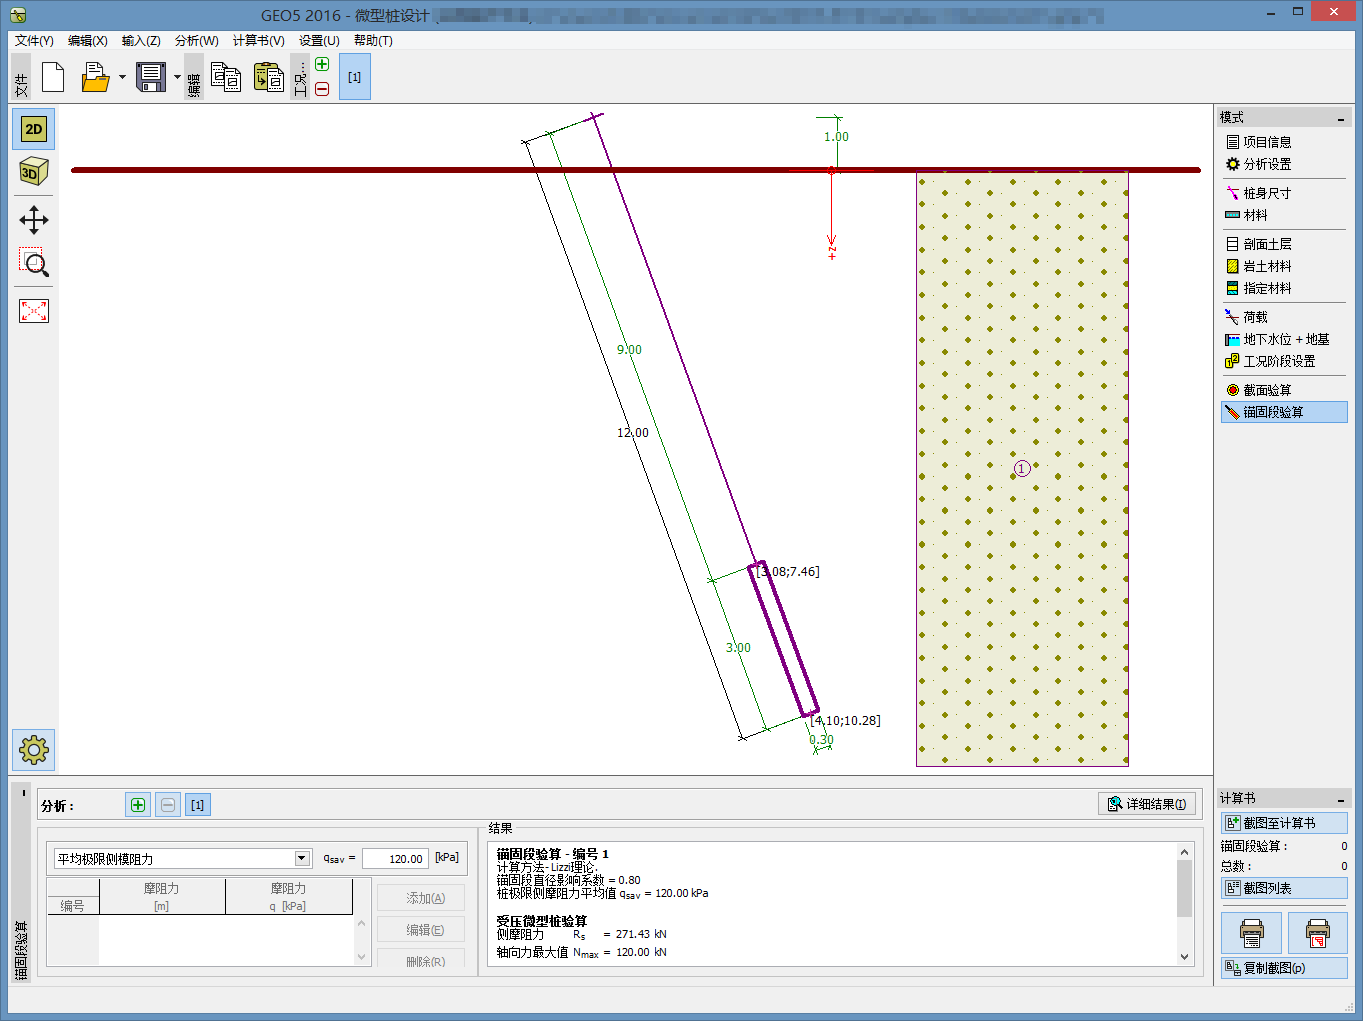
Task: Select the zoom region tool
Action: 34,263
